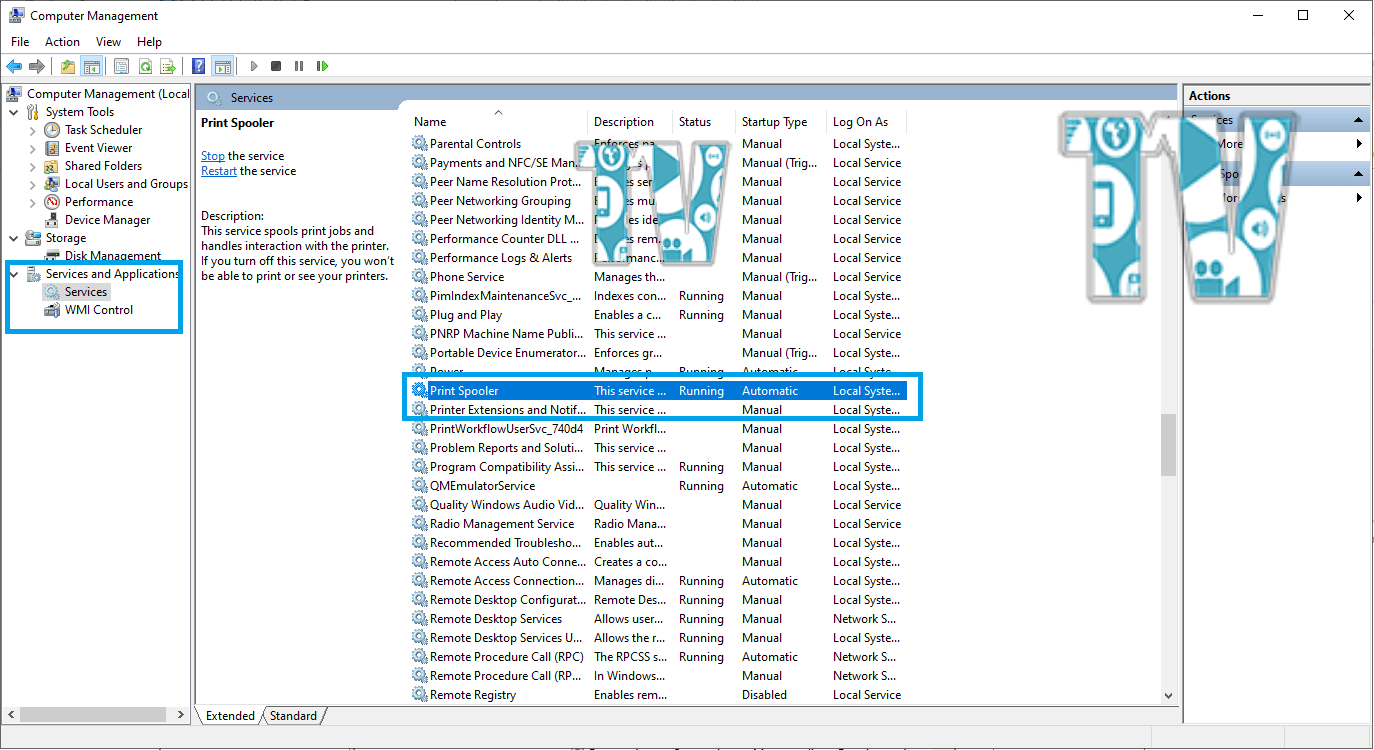The image size is (1374, 750).
Task: Switch to the Standard tab
Action: coord(293,716)
